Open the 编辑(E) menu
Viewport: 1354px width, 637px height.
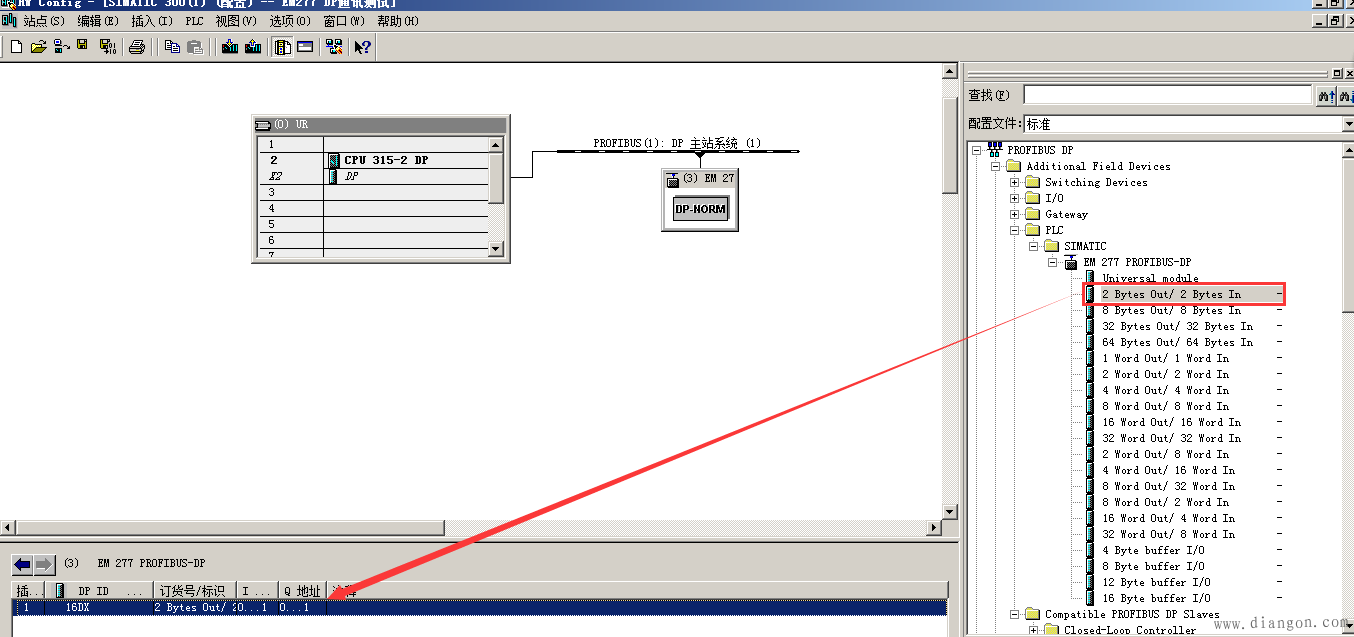pos(99,21)
